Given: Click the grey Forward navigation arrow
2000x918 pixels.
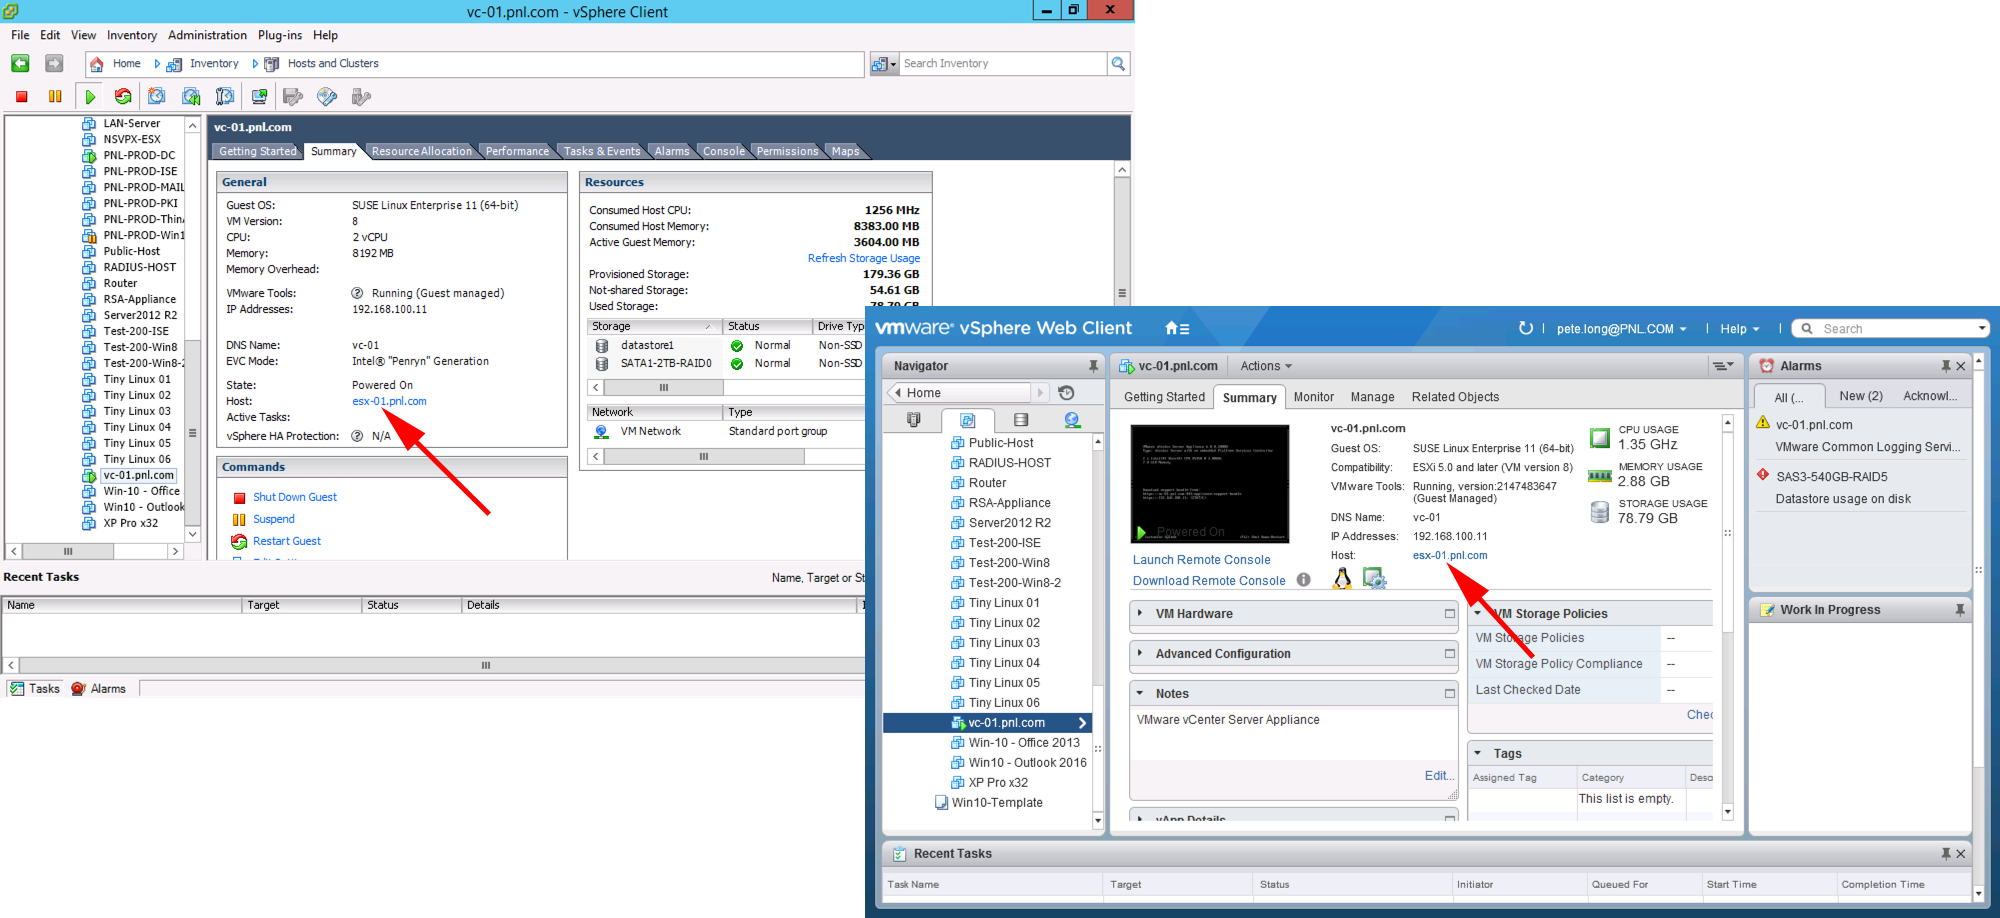Looking at the screenshot, I should (x=54, y=64).
